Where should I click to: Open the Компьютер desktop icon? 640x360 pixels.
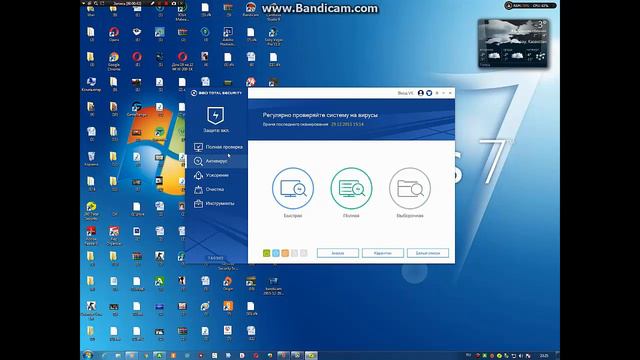[91, 84]
